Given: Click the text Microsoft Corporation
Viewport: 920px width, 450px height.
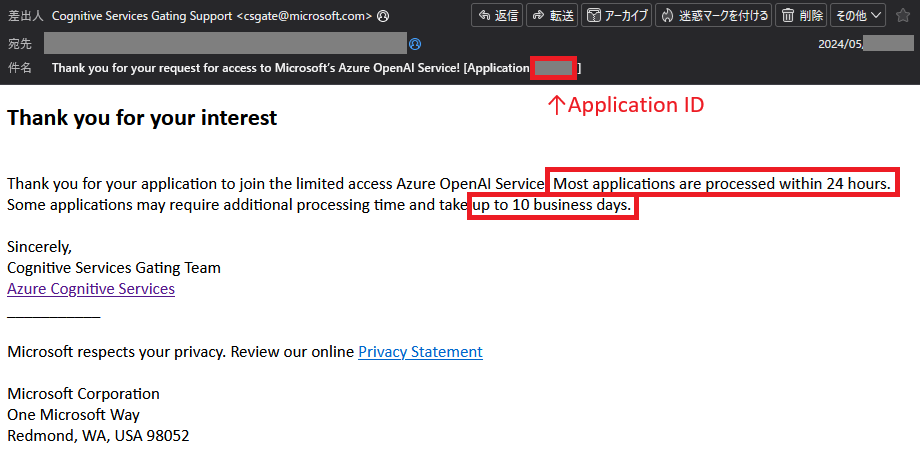Looking at the screenshot, I should 83,393.
